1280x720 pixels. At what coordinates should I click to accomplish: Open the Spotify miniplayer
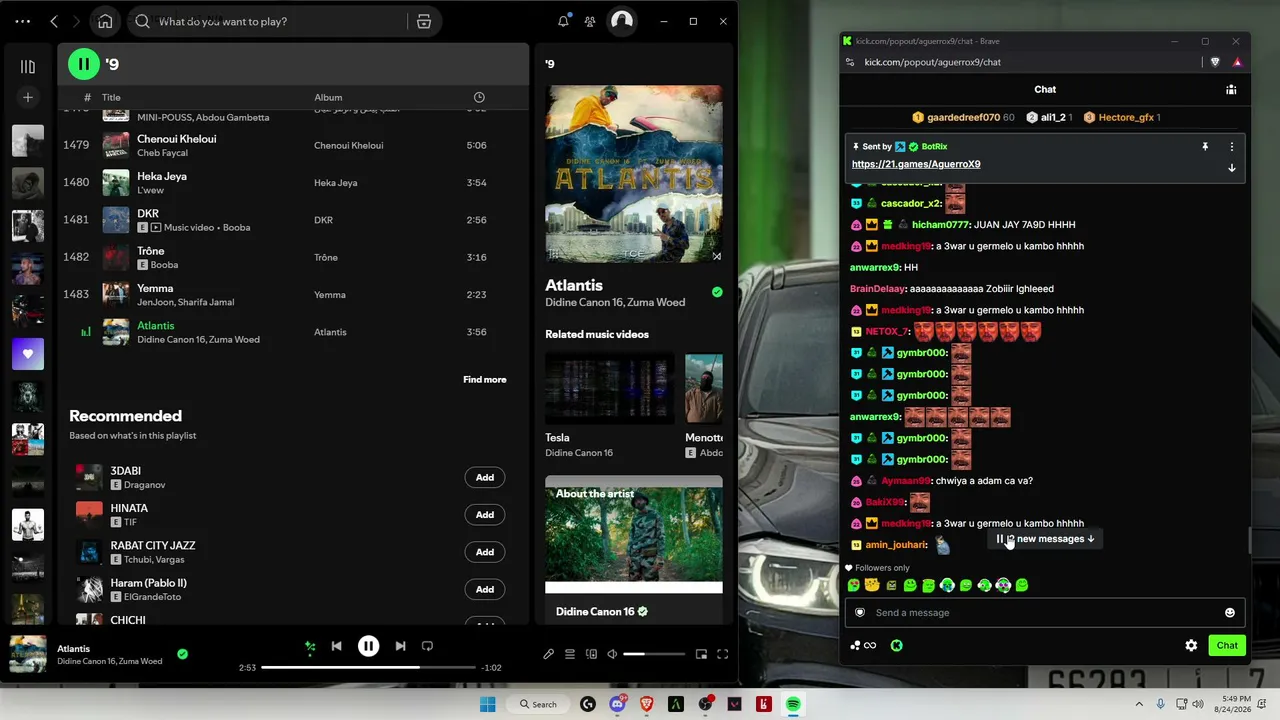701,654
